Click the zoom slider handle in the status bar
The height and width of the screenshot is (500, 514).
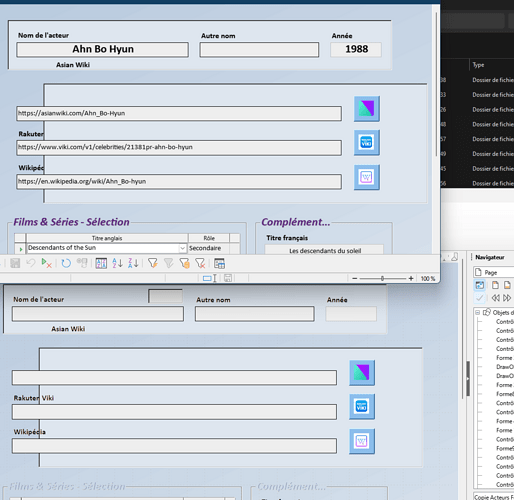pyautogui.click(x=382, y=278)
